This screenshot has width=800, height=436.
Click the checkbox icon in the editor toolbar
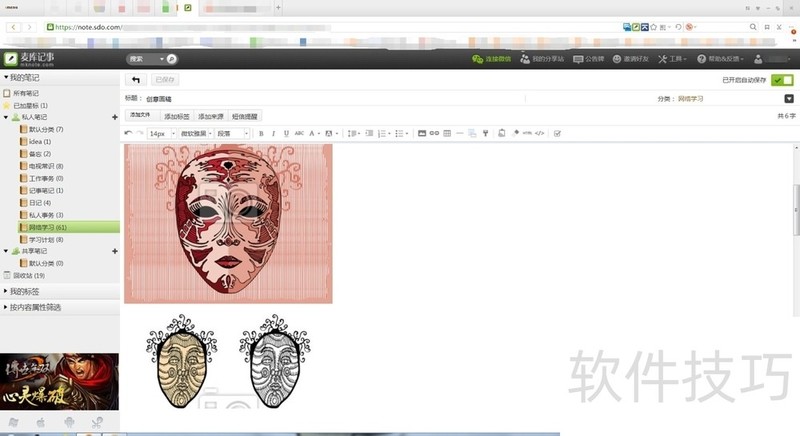(557, 133)
